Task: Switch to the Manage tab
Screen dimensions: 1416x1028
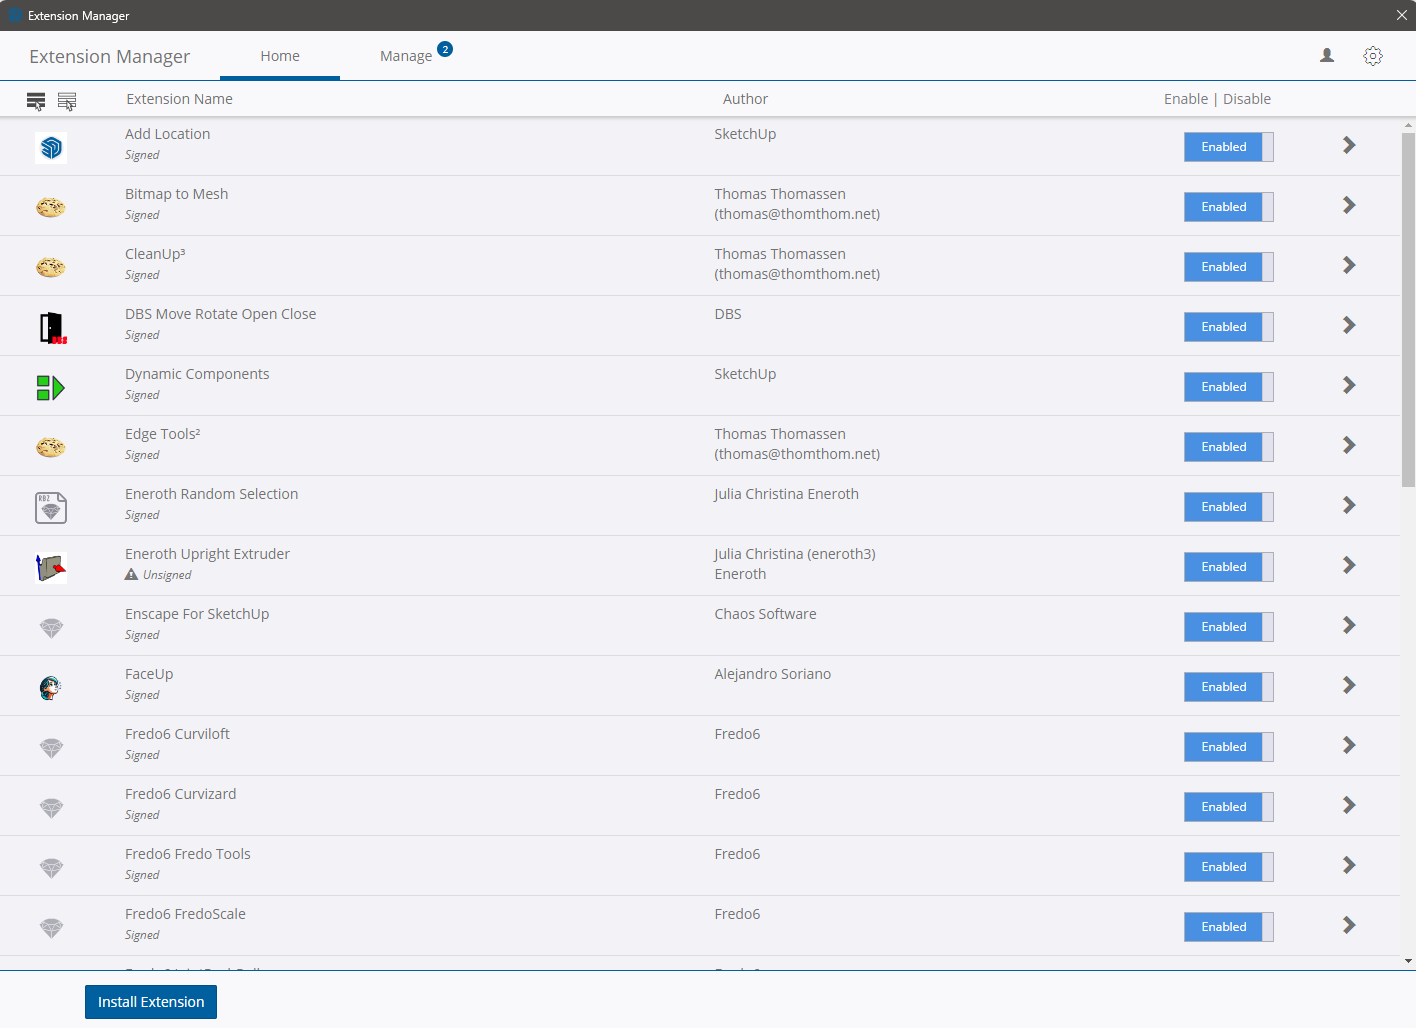Action: [406, 56]
